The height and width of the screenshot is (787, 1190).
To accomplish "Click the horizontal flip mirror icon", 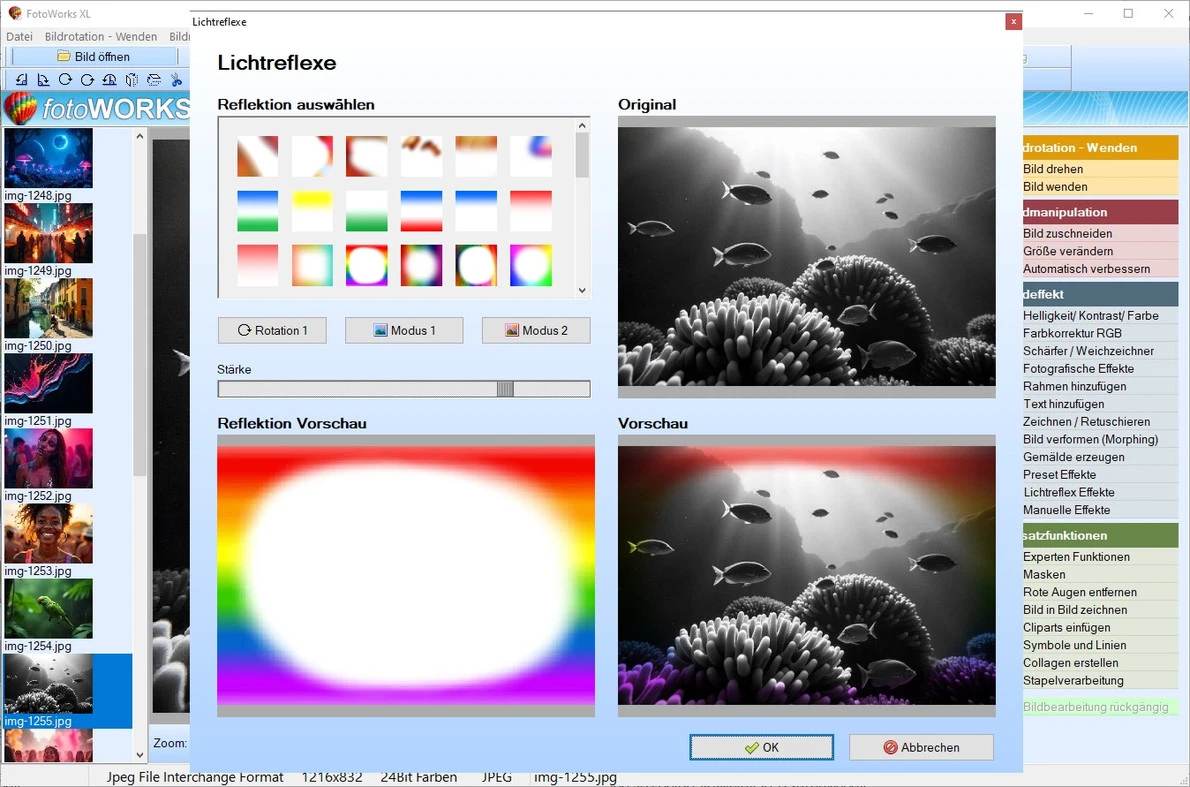I will tap(132, 80).
